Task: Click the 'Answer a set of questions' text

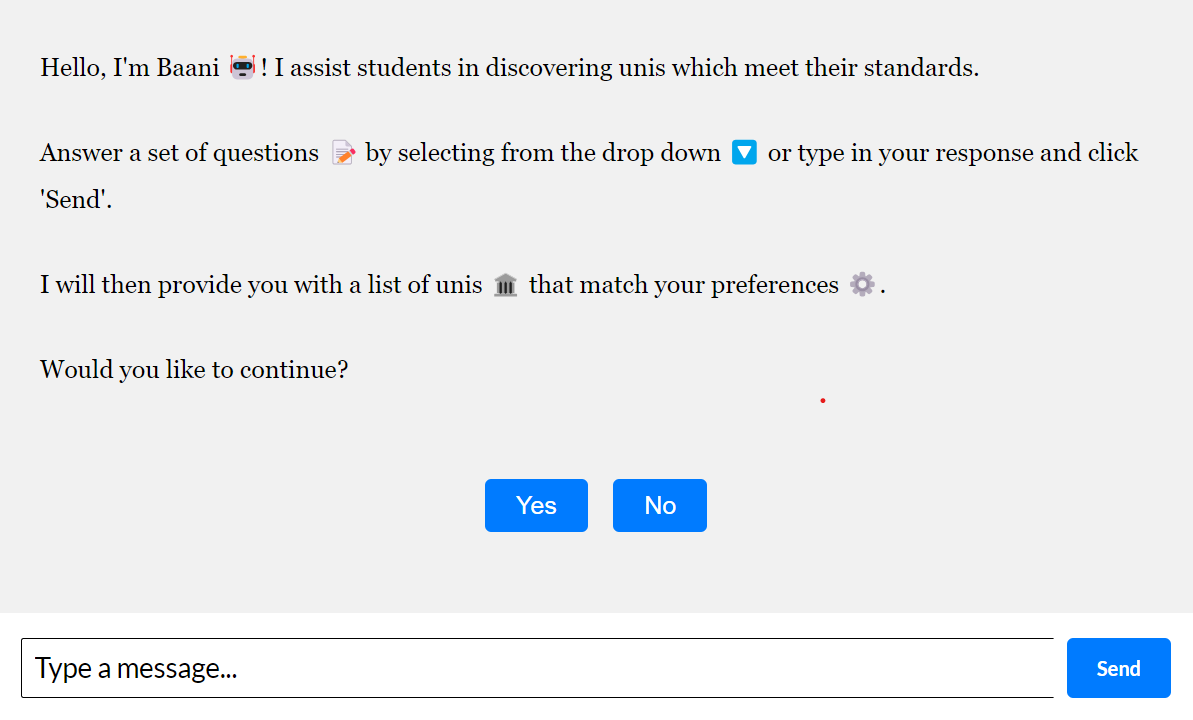Action: tap(179, 153)
